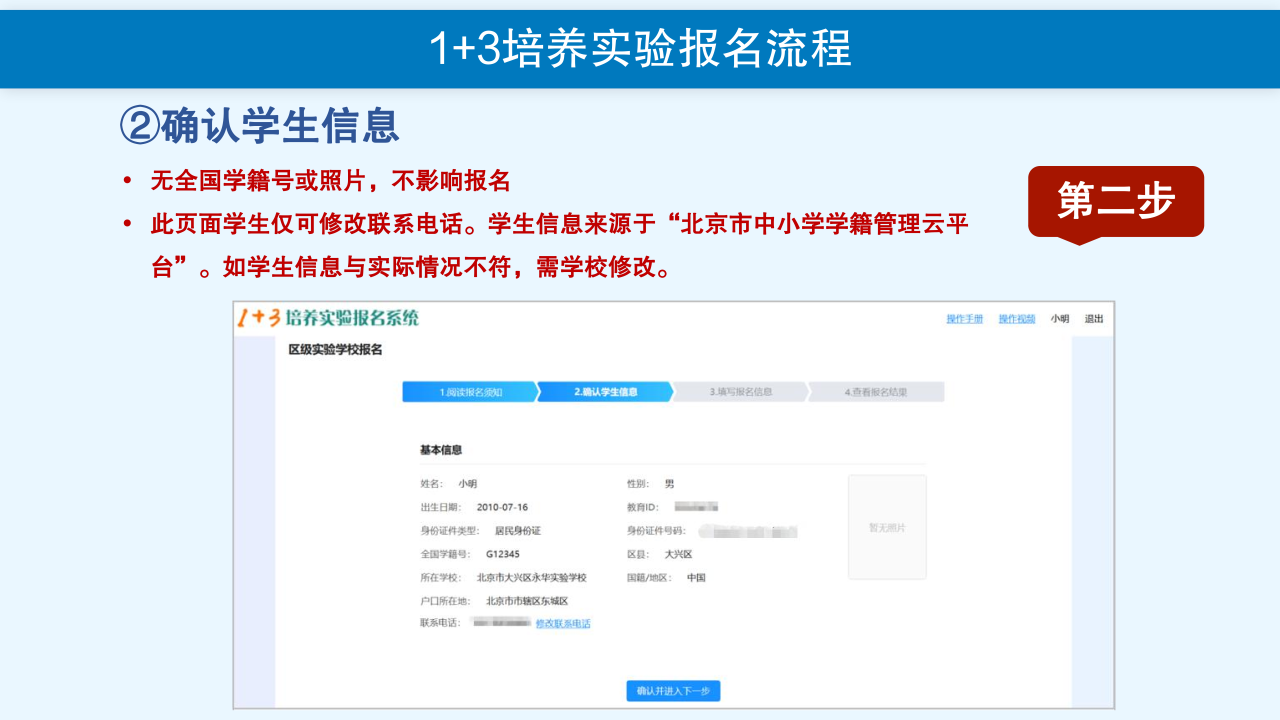
Task: Click the ID type value 居民身份证
Action: 518,531
